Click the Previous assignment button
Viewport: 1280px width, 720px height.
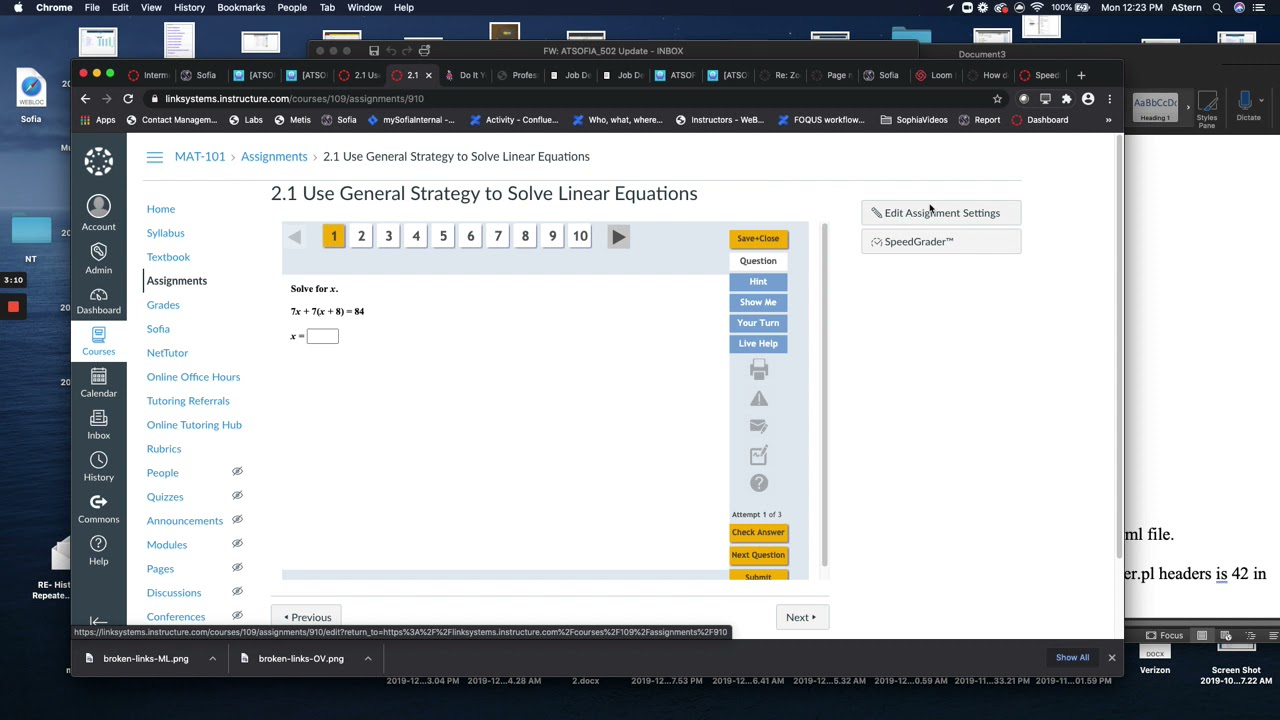(x=307, y=617)
